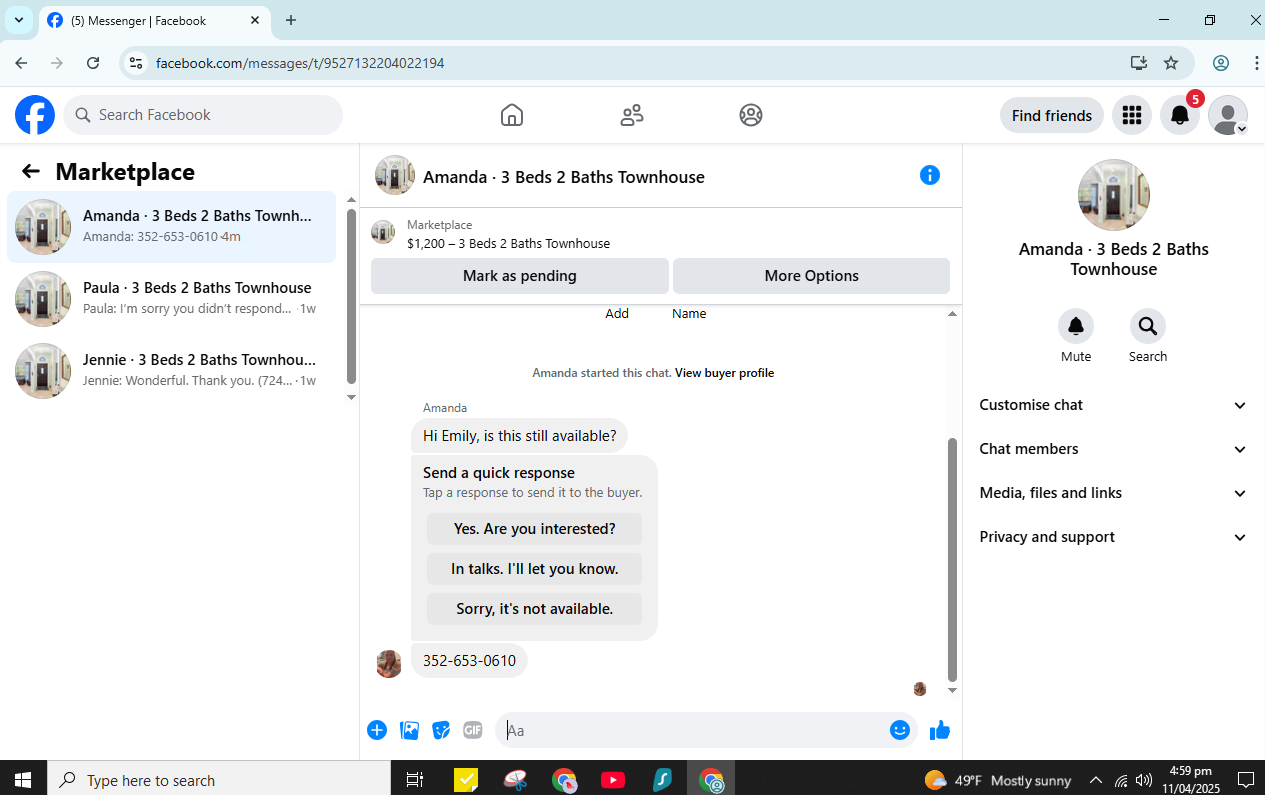Click the conversation list scrollbar
Image resolution: width=1265 pixels, height=795 pixels.
tap(351, 296)
